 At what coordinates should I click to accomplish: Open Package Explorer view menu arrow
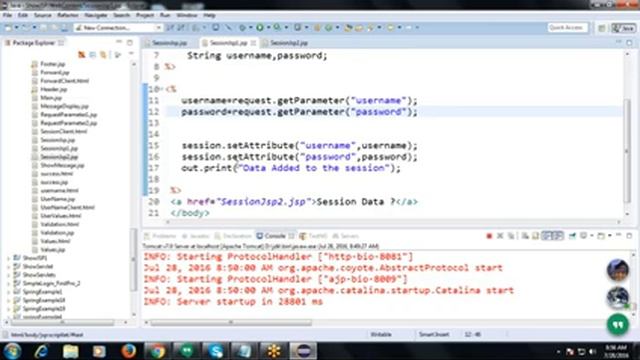click(131, 54)
